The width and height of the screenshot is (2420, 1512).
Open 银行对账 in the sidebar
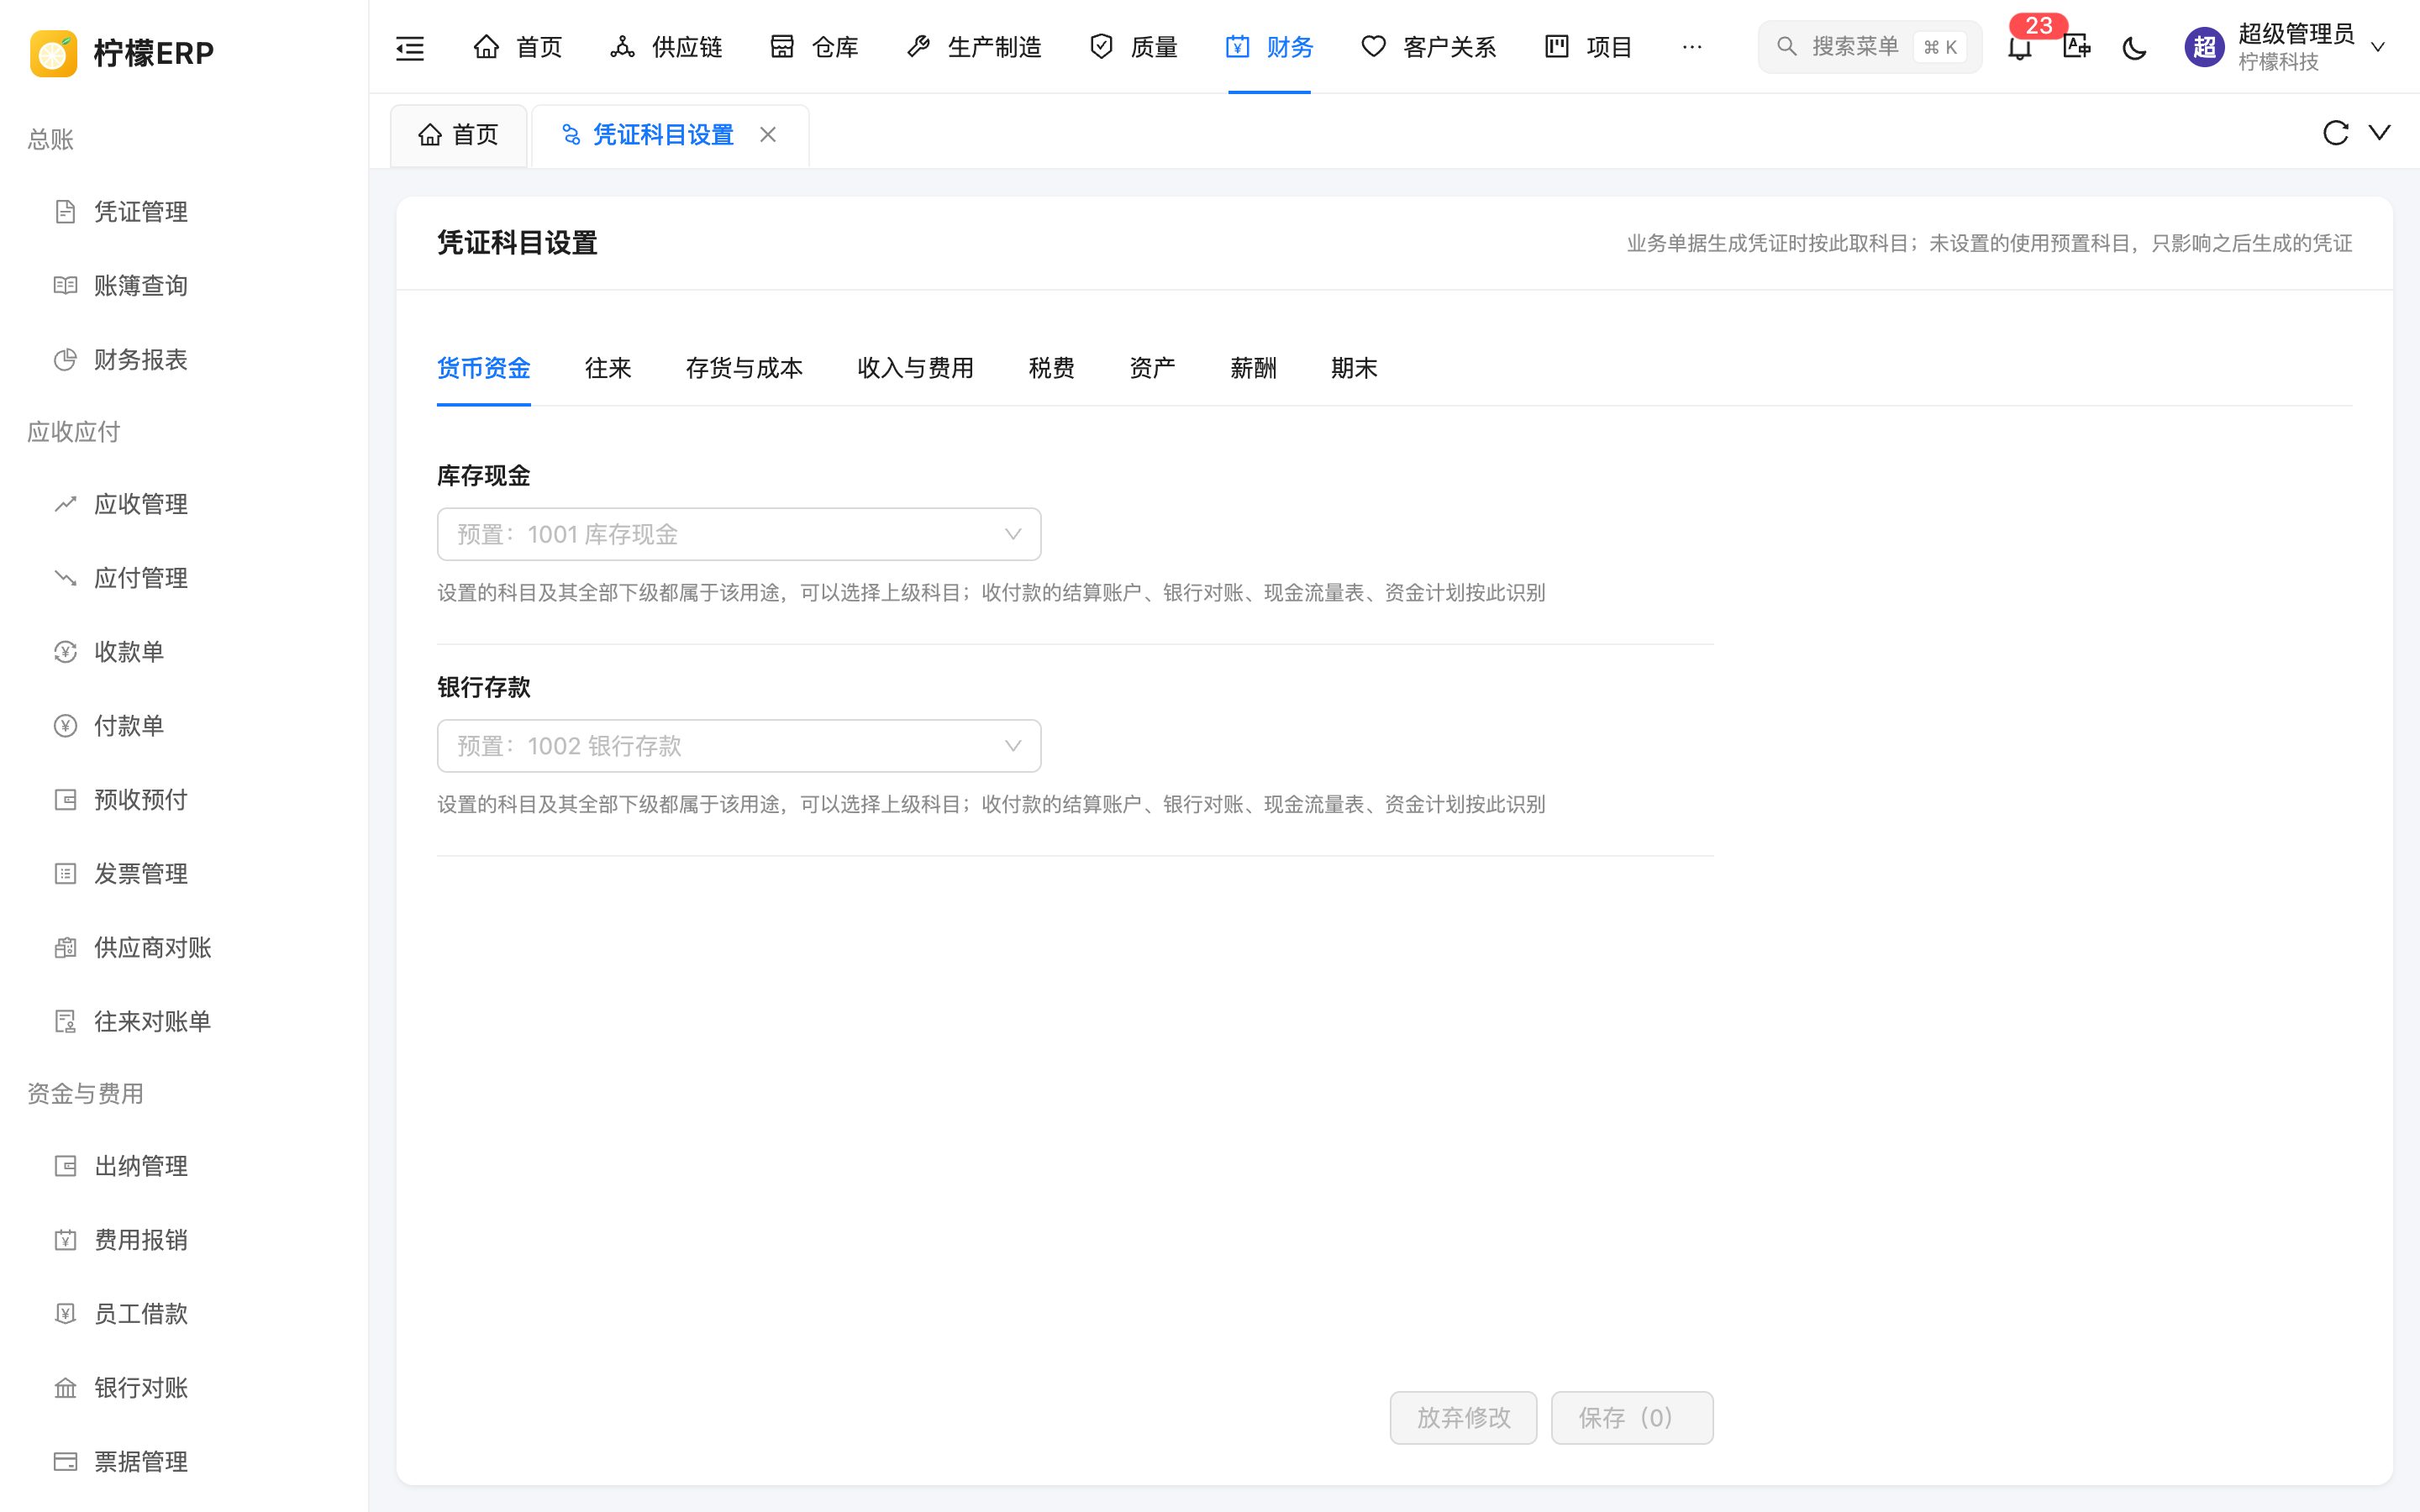click(x=184, y=1388)
